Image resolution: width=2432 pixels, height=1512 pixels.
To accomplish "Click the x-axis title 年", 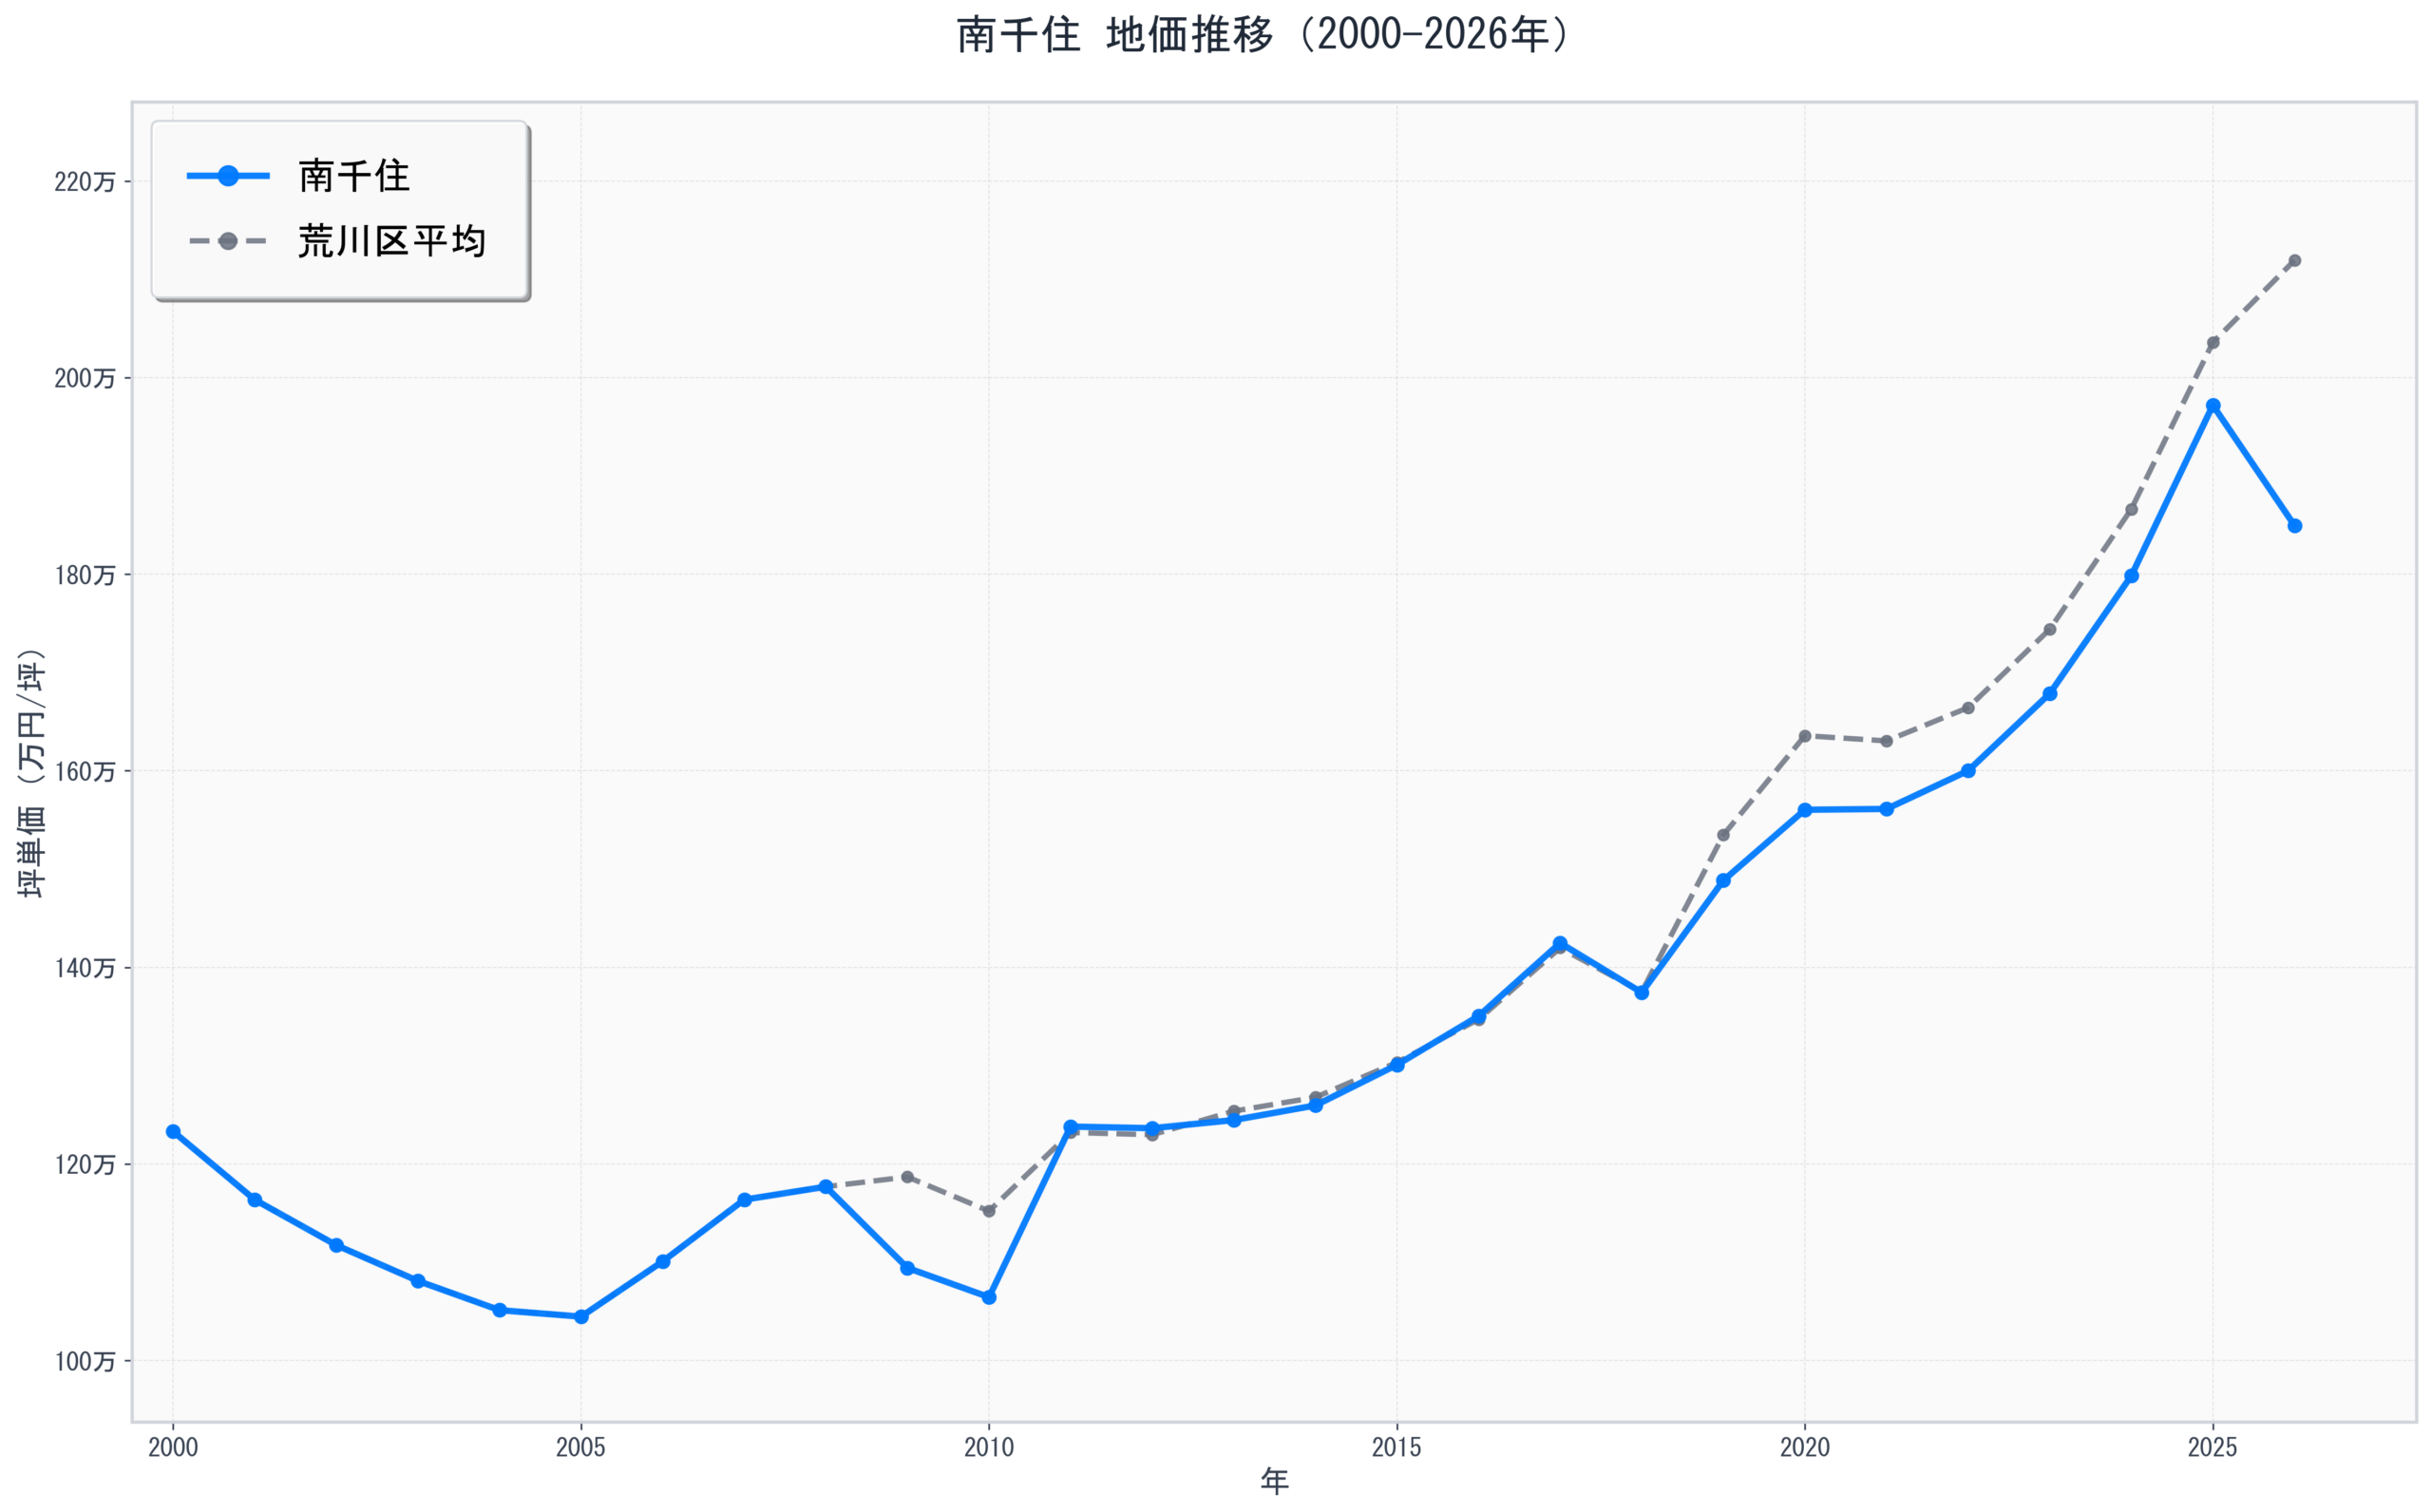I will click(x=1274, y=1481).
